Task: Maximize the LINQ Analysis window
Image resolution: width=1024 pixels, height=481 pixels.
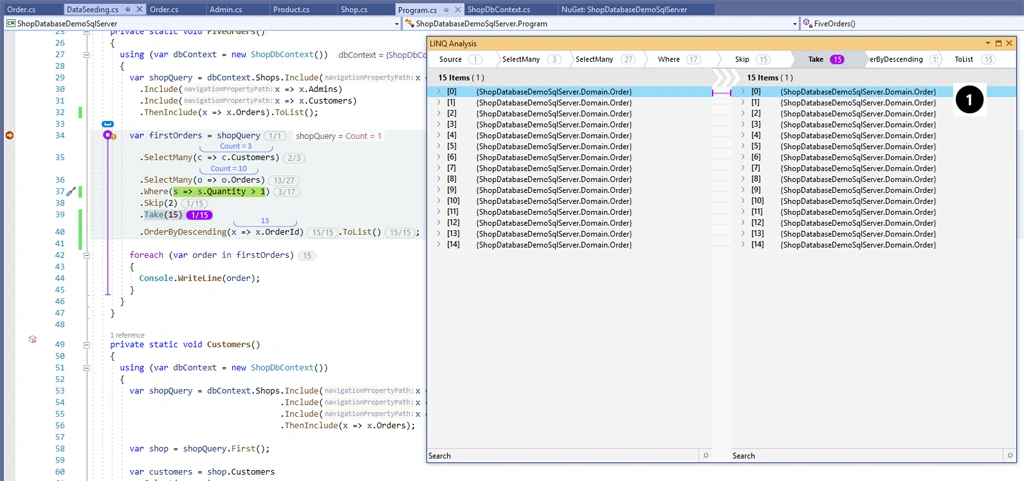Action: pos(999,43)
